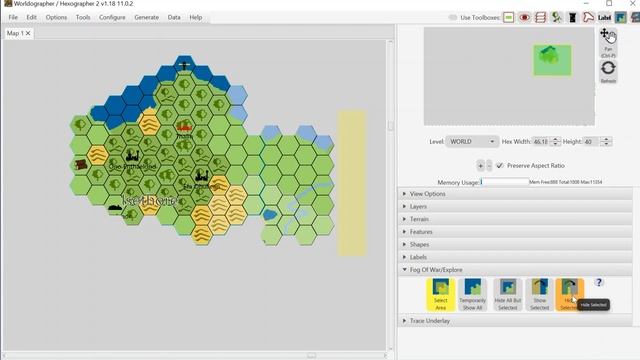Expand the Trace Underlay section
The height and width of the screenshot is (360, 640).
coord(515,321)
